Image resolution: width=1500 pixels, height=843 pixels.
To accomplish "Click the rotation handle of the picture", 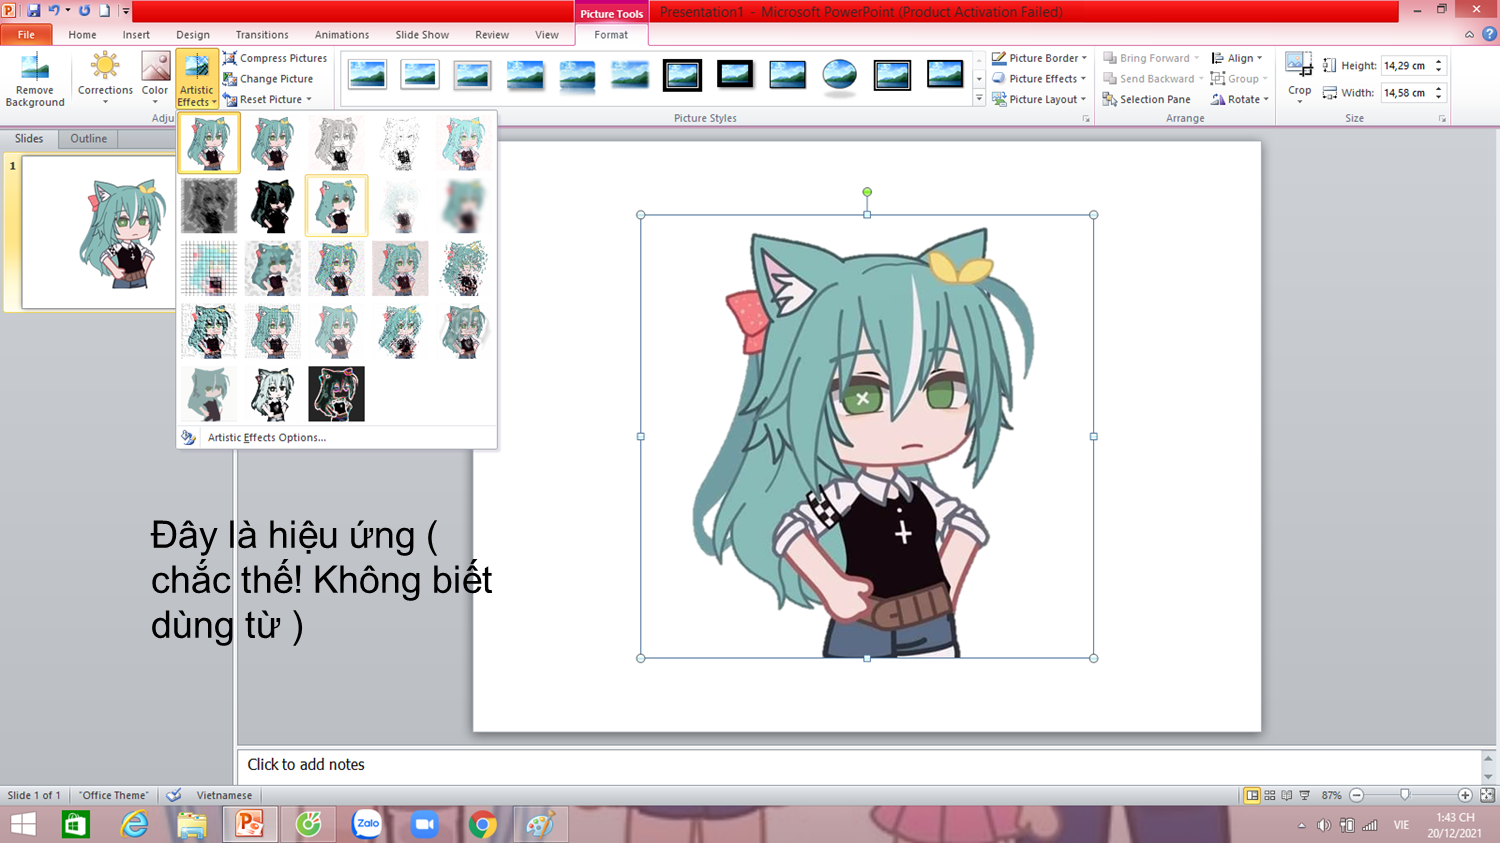I will [867, 192].
